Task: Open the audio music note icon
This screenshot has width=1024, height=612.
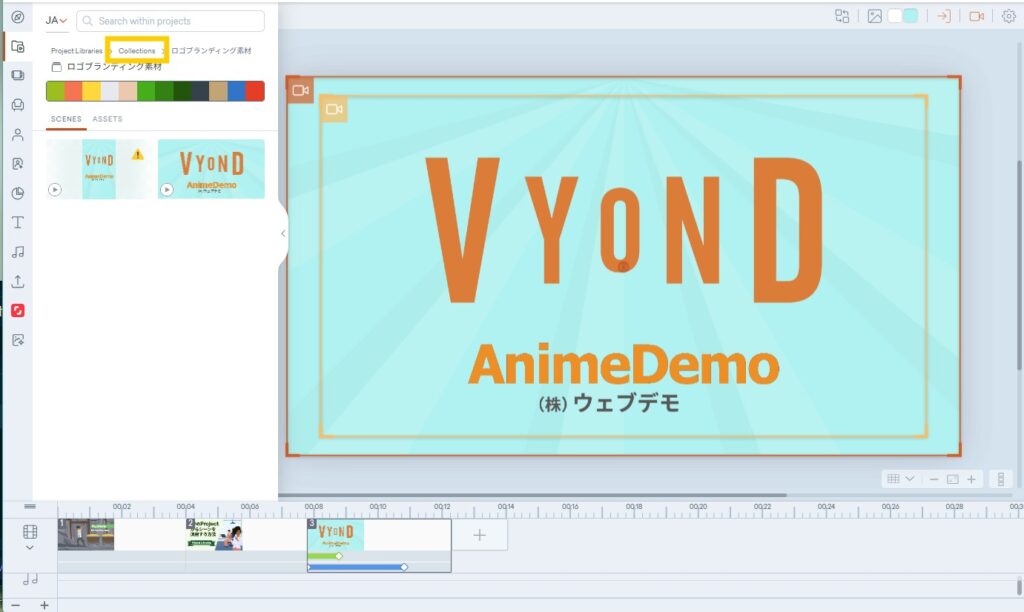Action: click(x=18, y=251)
